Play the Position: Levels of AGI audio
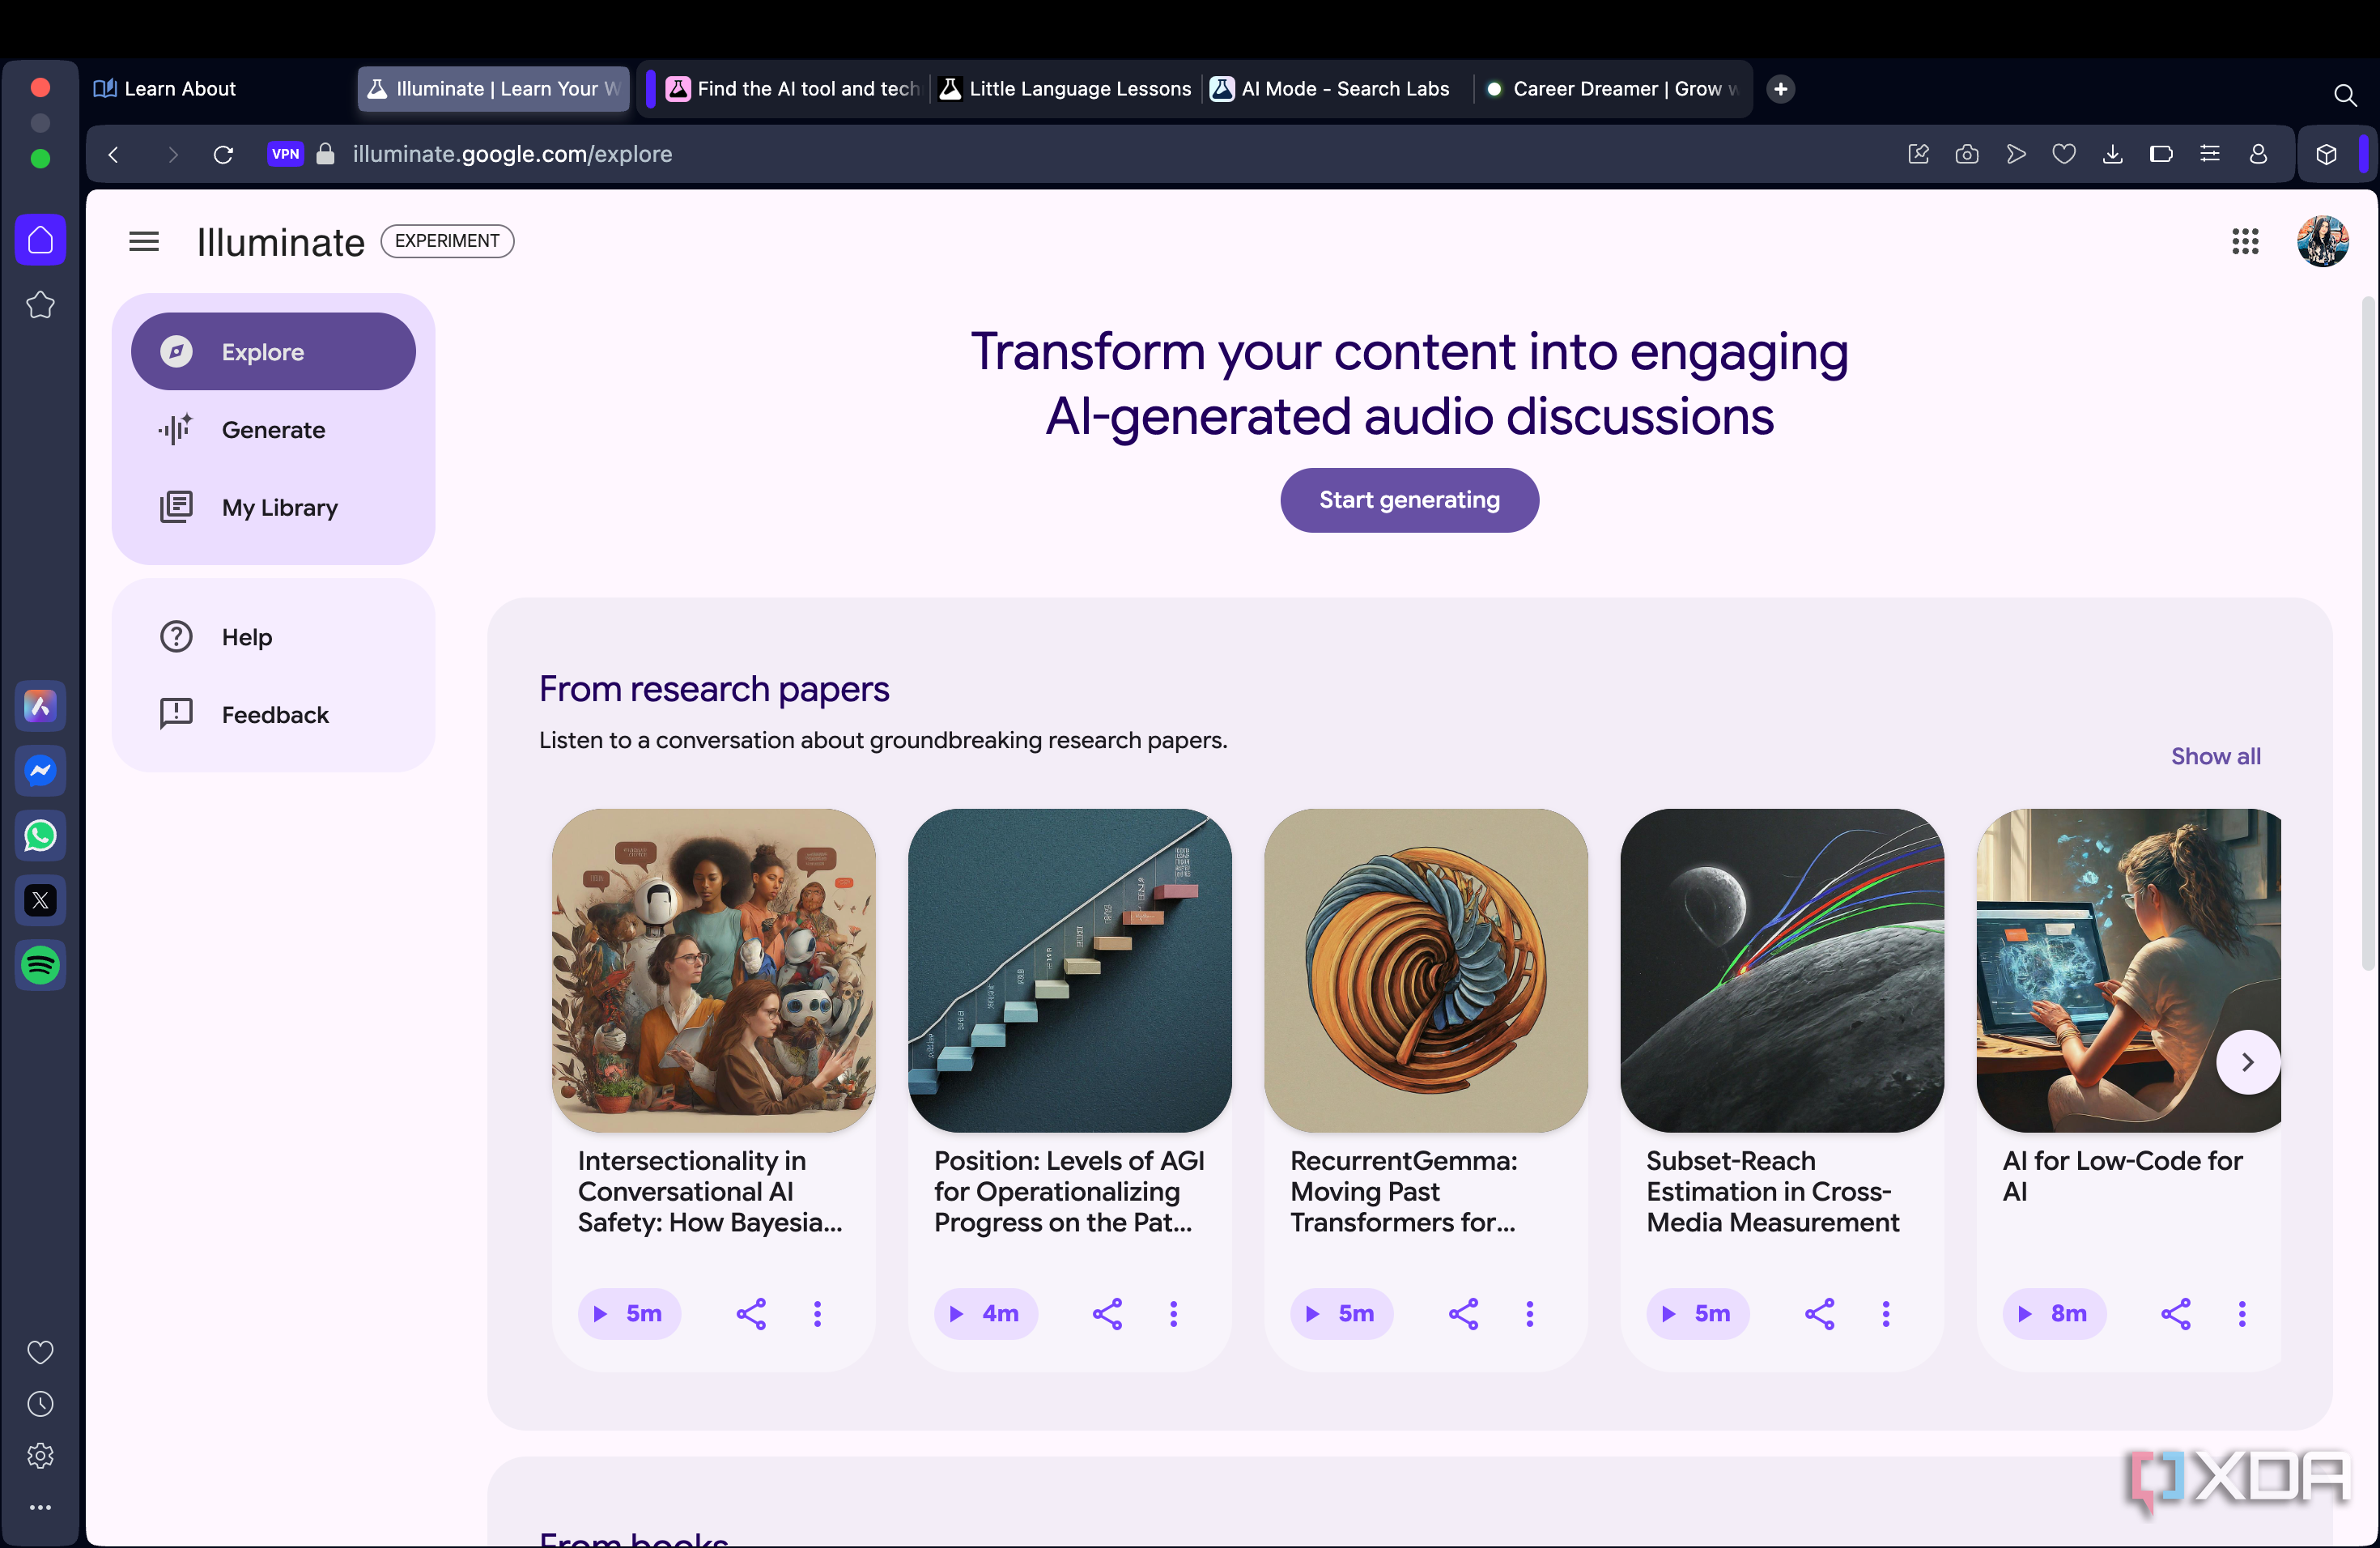 [985, 1313]
